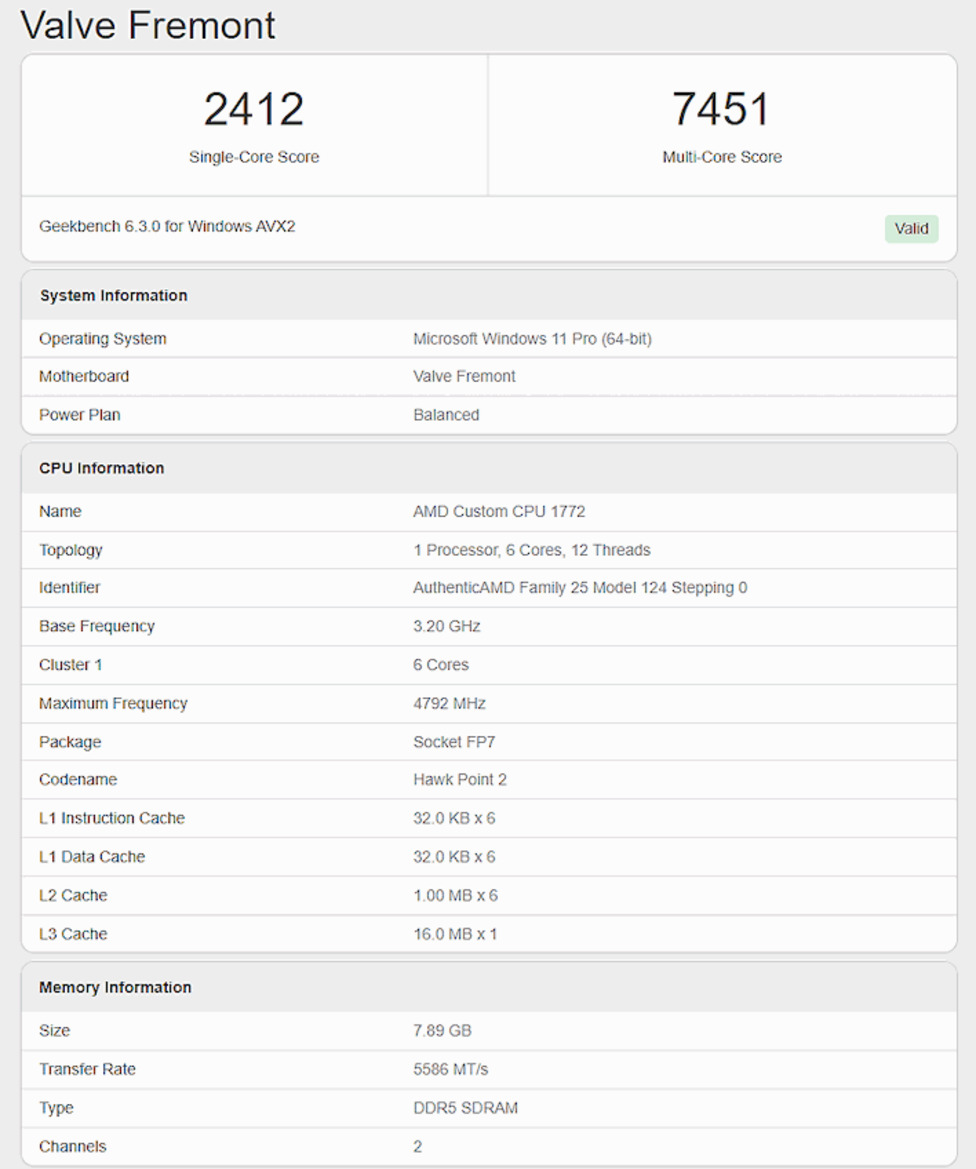The image size is (976, 1169).
Task: Click the Valve Fremont motherboard link
Action: coord(464,376)
